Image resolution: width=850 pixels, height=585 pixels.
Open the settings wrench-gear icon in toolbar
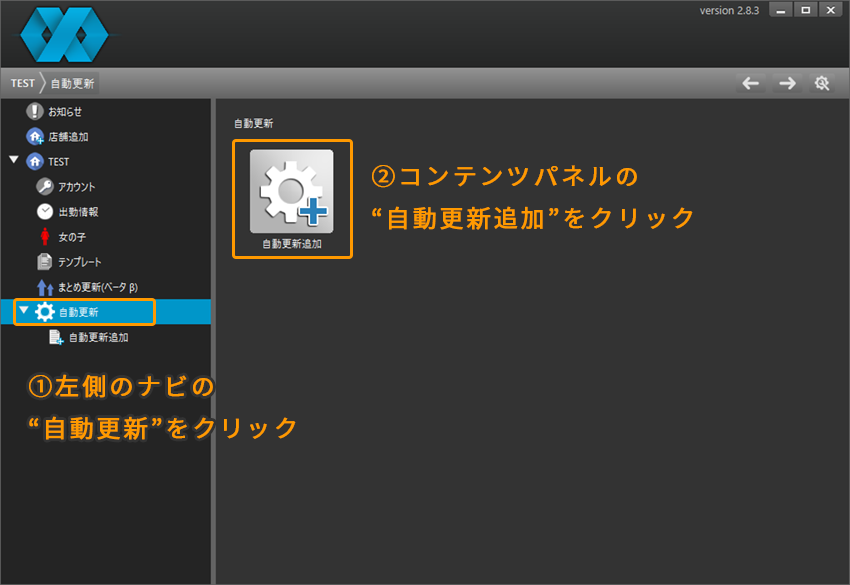[822, 83]
